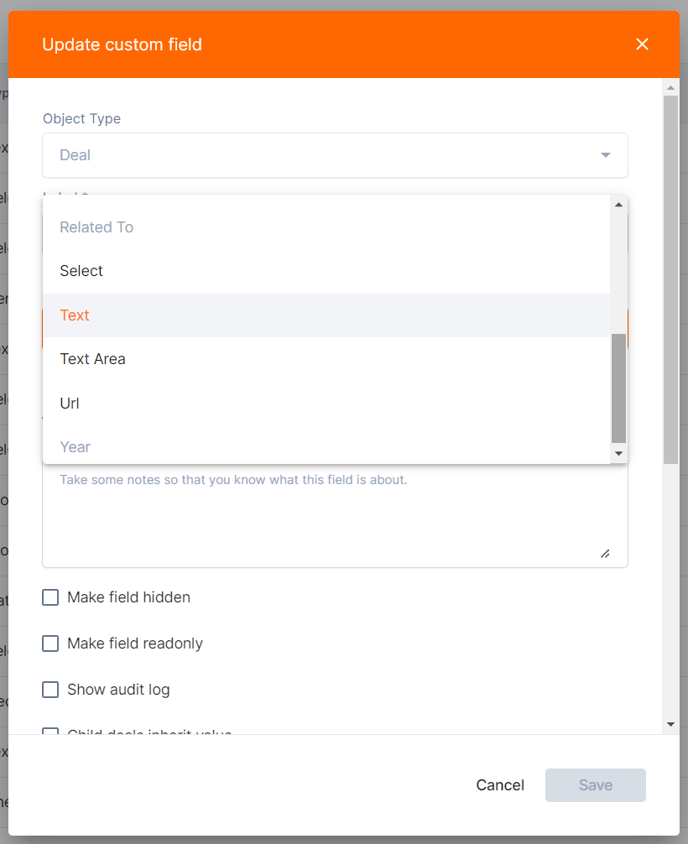688x844 pixels.
Task: Click the dropdown list scrollbar thumb
Action: tap(619, 388)
